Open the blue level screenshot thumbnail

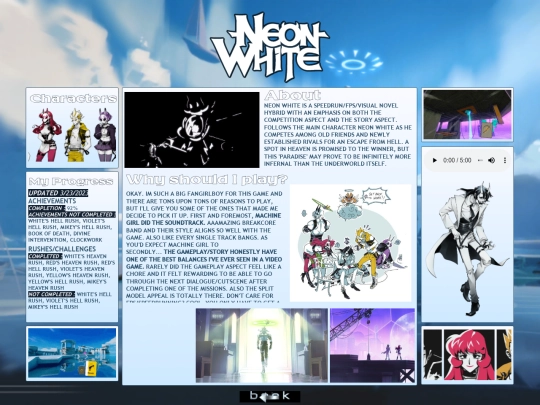tap(72, 353)
